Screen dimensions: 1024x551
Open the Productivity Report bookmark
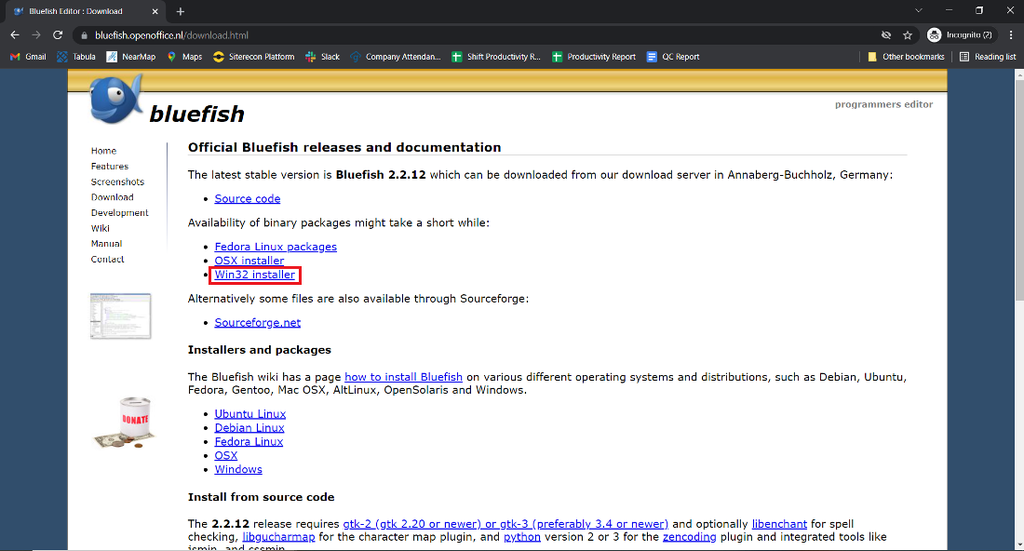click(x=594, y=57)
